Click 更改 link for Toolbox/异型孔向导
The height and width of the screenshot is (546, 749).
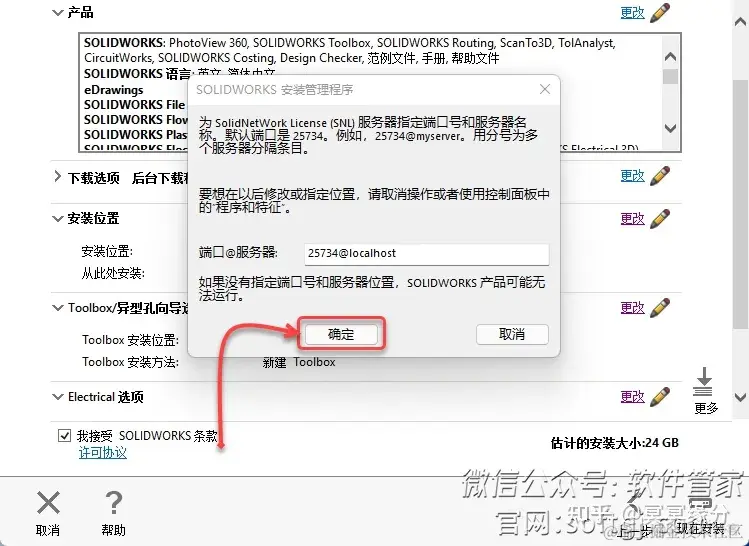point(632,308)
